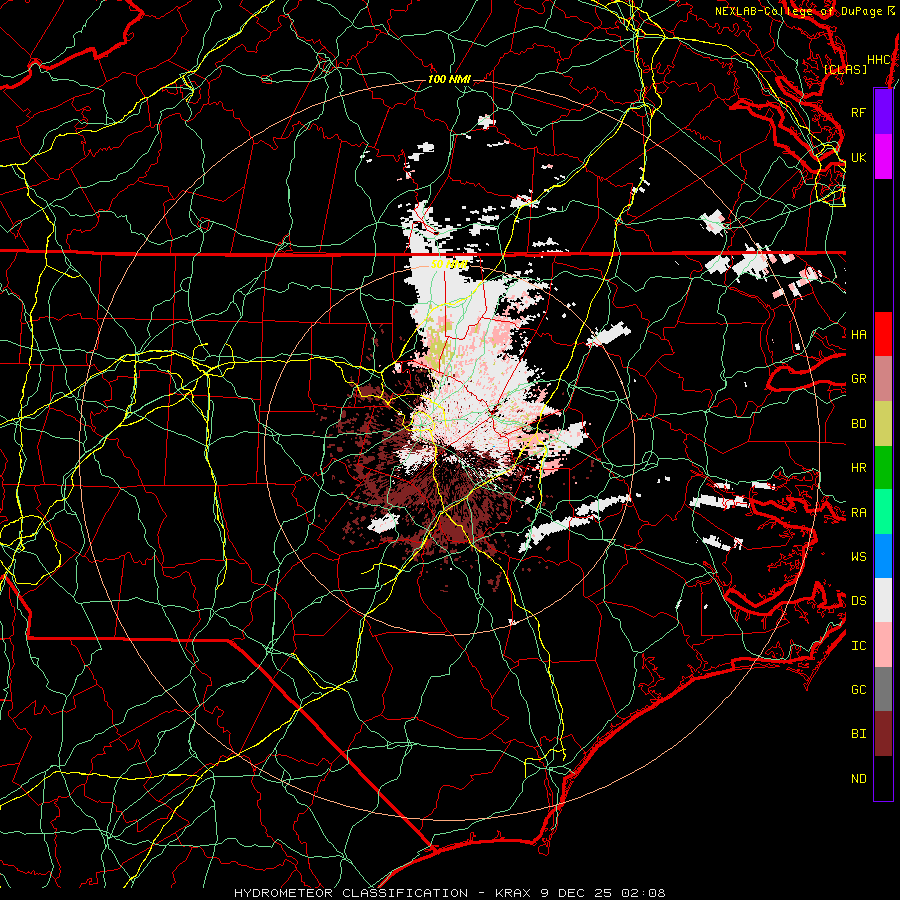Click the GC legend label
The image size is (900, 900).
859,690
